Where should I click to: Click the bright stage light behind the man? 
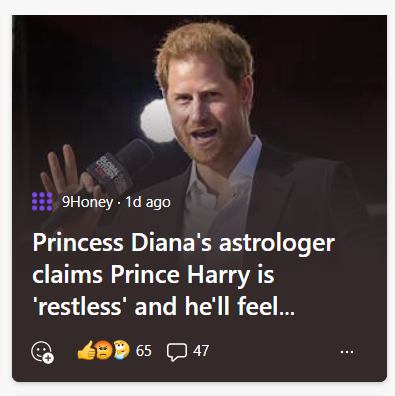click(155, 122)
